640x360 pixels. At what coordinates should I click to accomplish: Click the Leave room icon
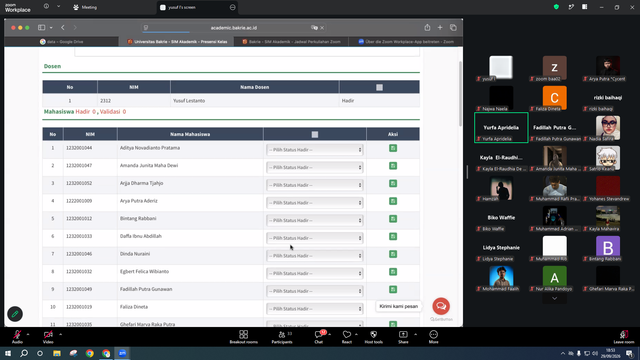(x=624, y=334)
